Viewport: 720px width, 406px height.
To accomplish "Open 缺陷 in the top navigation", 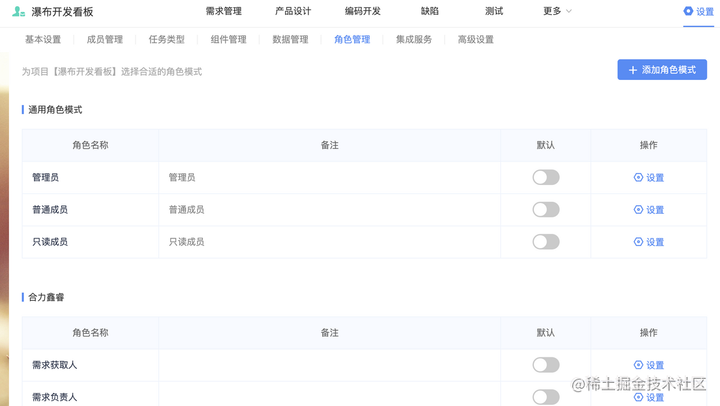I will point(430,11).
